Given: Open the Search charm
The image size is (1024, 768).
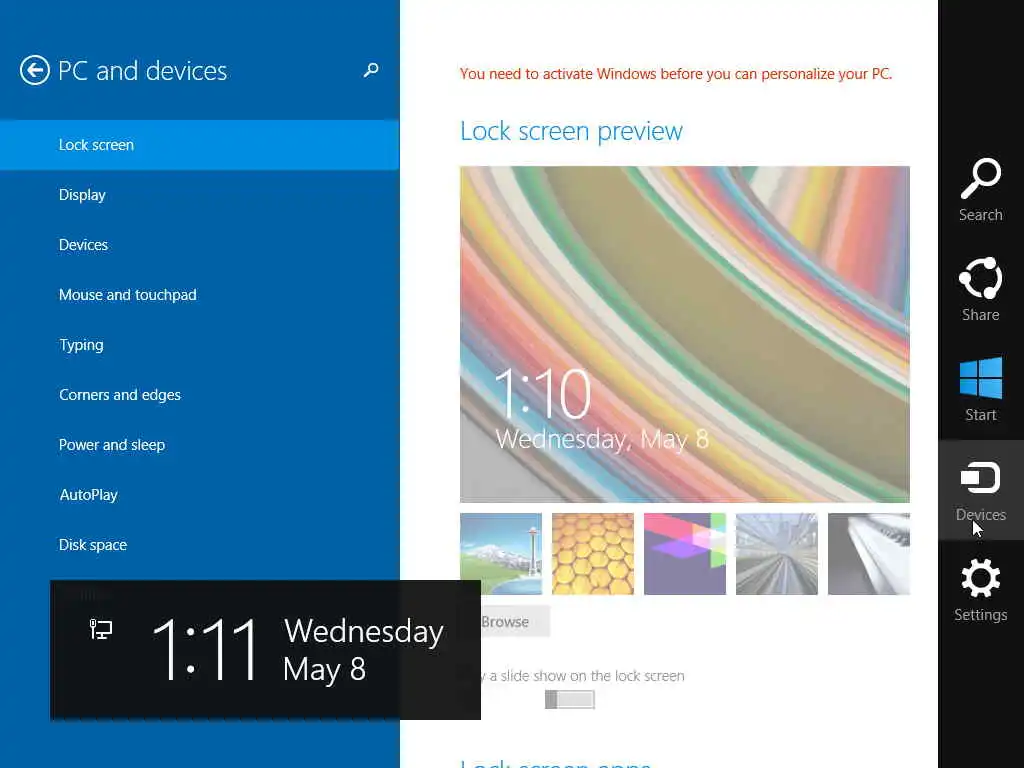Looking at the screenshot, I should click(x=980, y=189).
